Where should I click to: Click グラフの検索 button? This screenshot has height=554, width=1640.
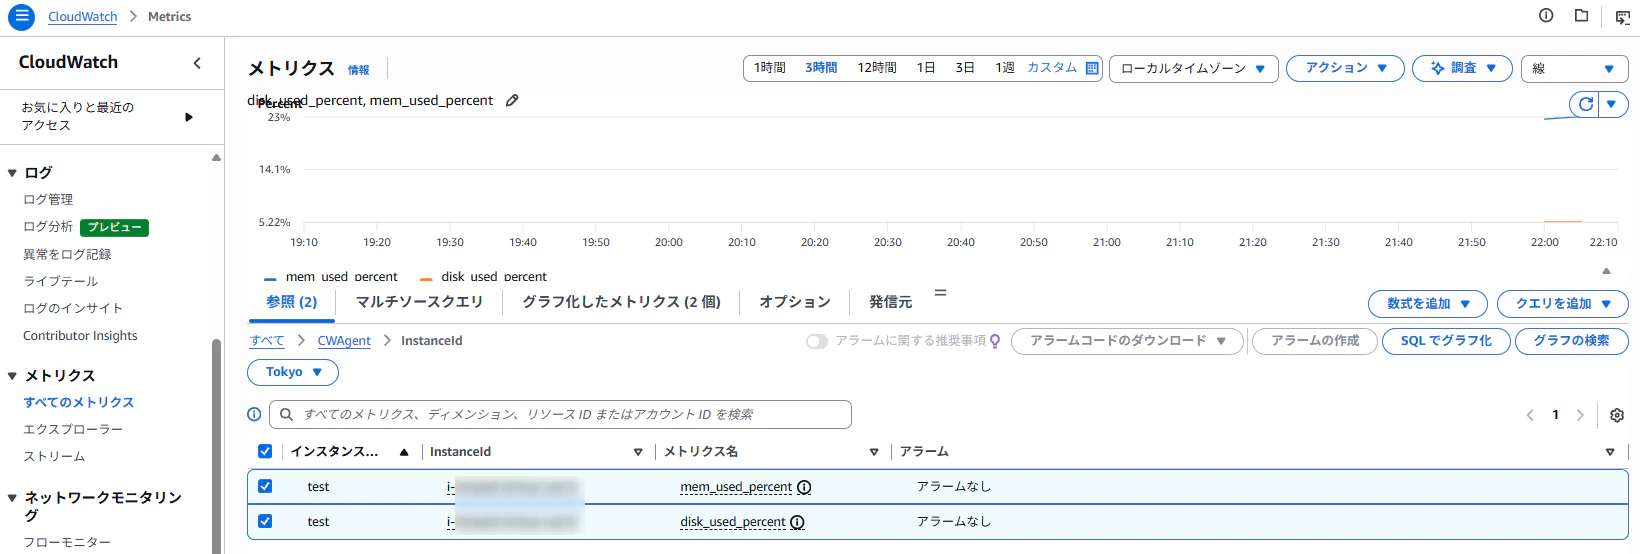click(x=1571, y=341)
